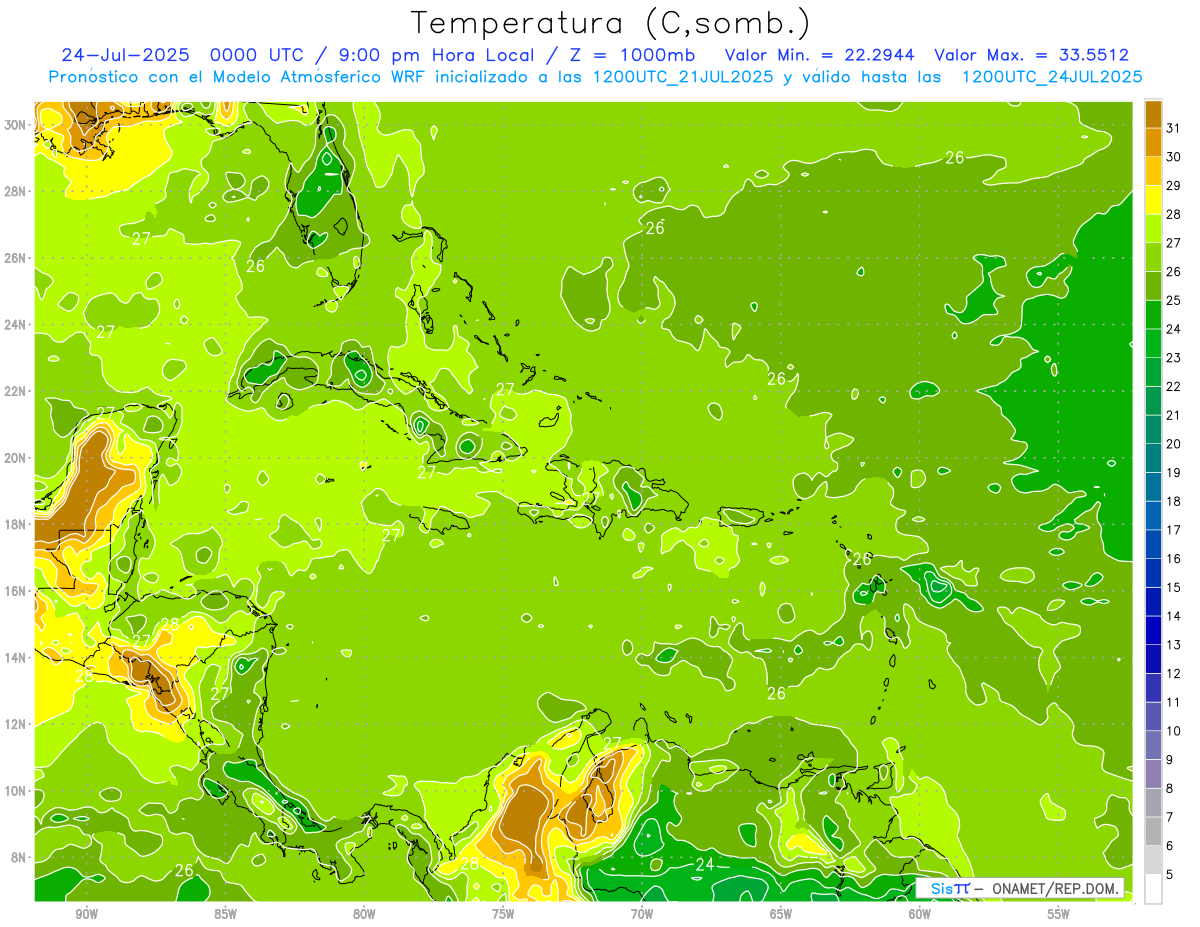Viewport: 1200px width, 927px height.
Task: Click the 'ONAMET/REP.DOM.' credit label
Action: click(x=1055, y=889)
